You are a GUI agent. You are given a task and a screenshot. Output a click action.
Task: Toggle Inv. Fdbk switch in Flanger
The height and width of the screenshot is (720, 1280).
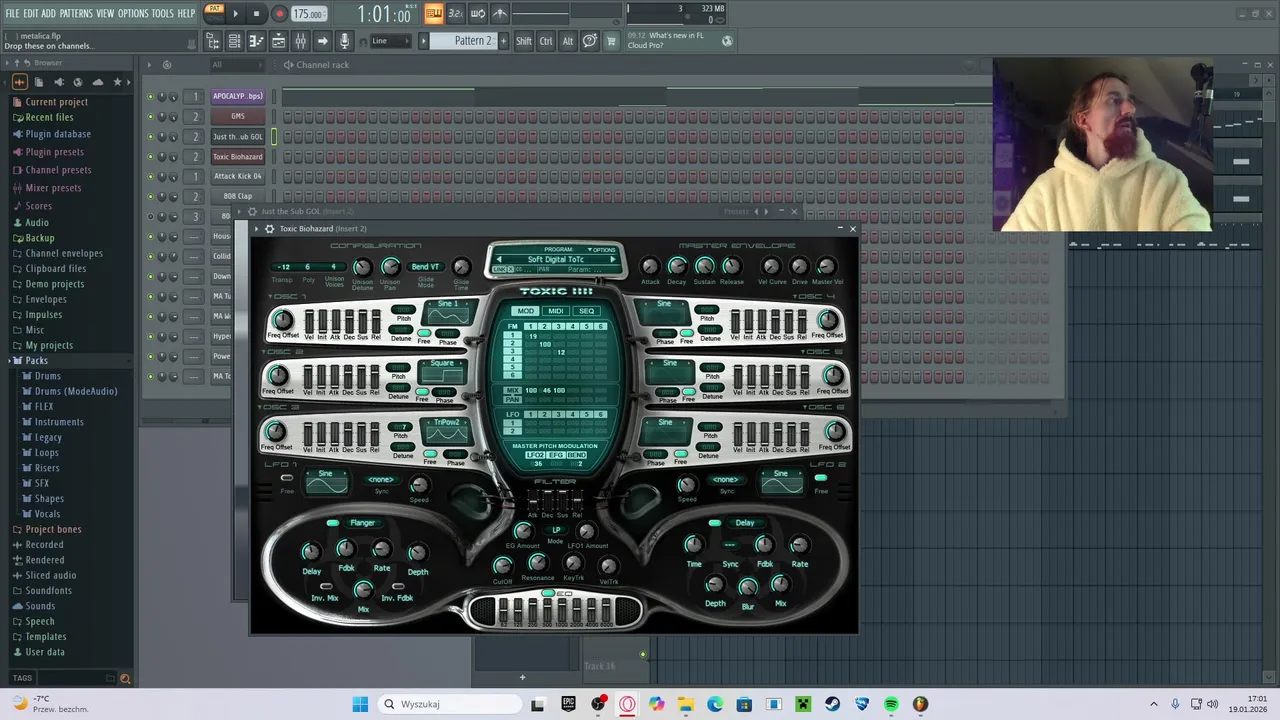[x=398, y=587]
